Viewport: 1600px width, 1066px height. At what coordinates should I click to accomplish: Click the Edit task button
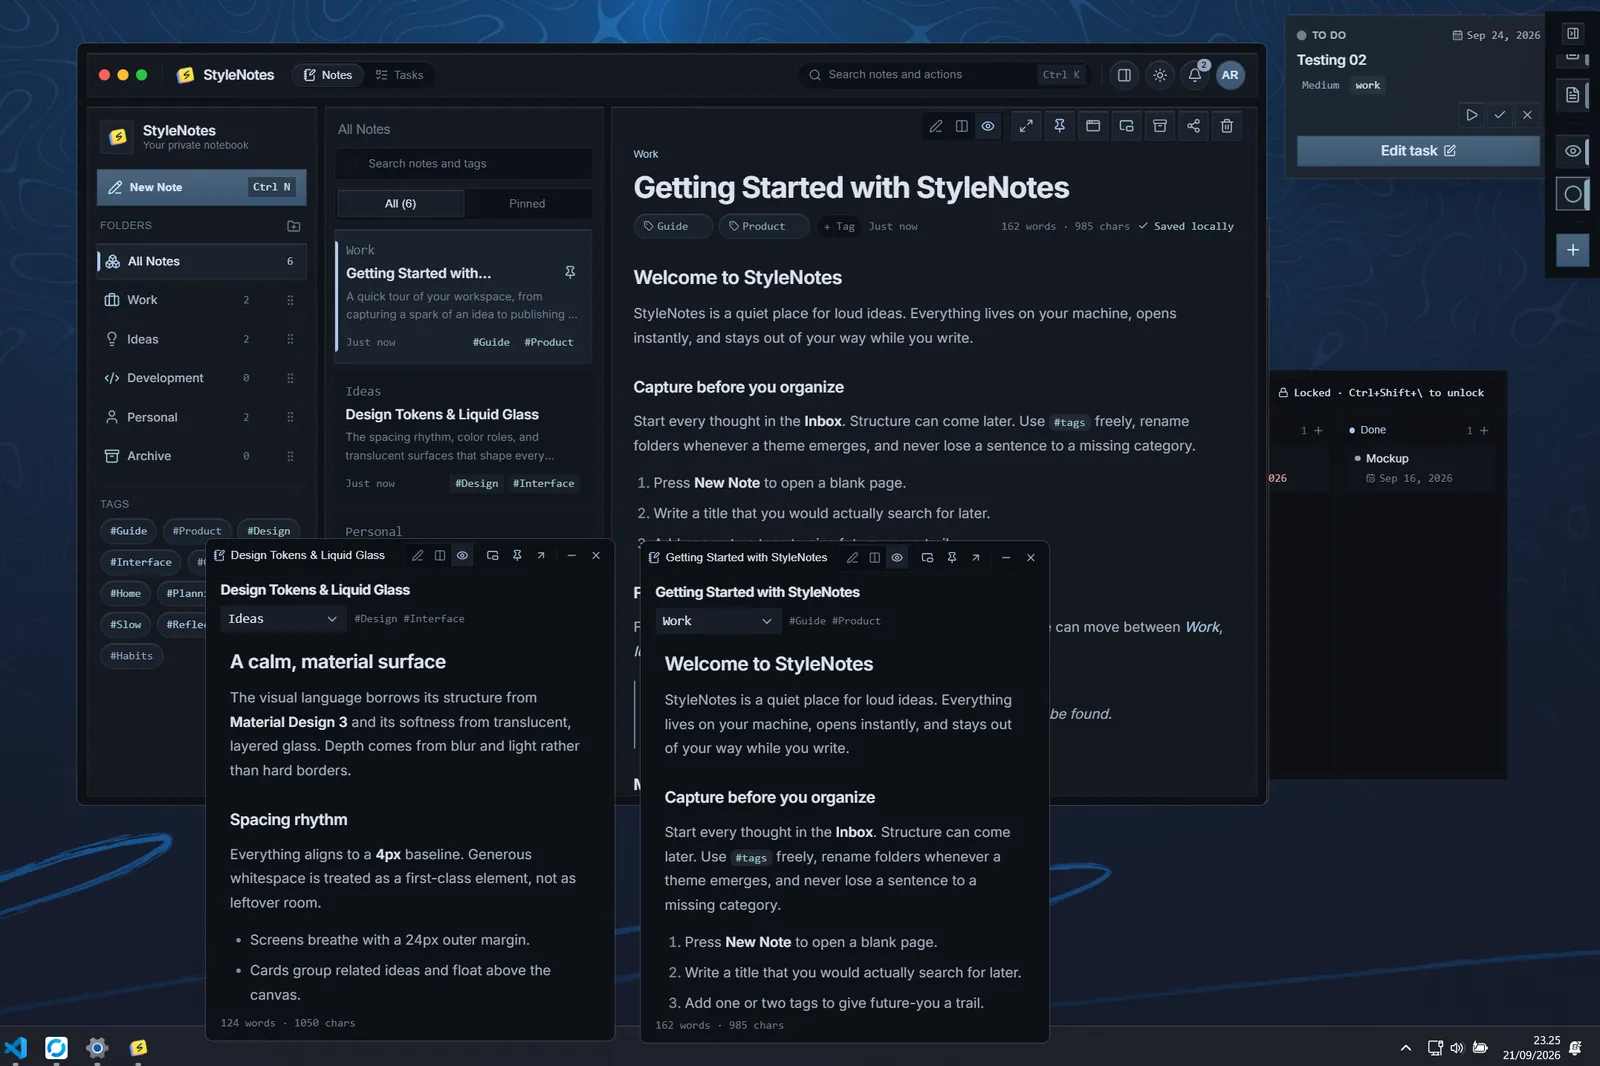click(x=1418, y=151)
